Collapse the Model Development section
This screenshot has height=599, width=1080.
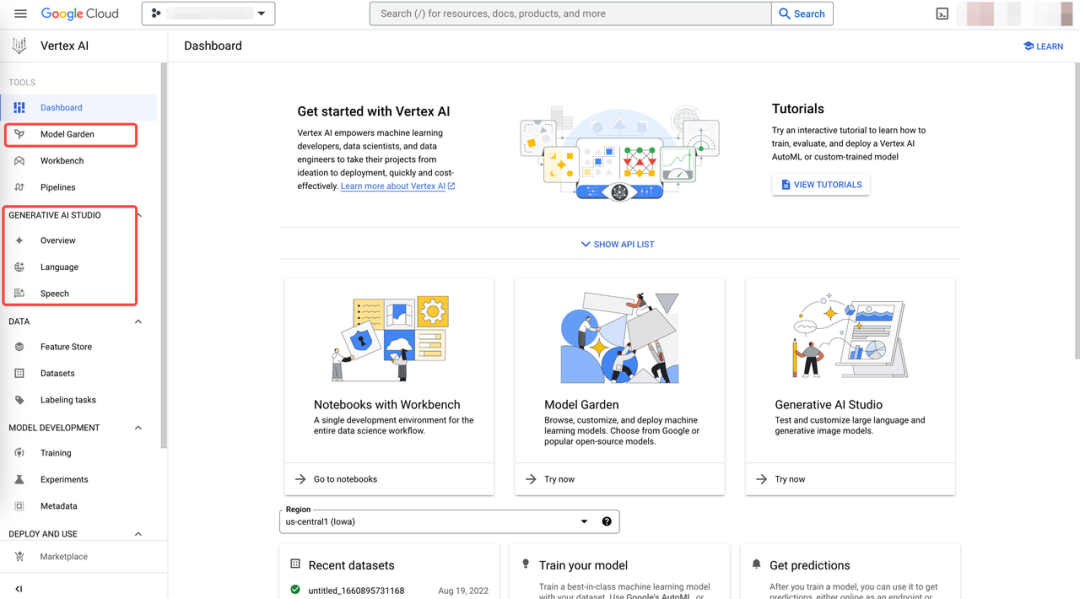click(x=138, y=428)
